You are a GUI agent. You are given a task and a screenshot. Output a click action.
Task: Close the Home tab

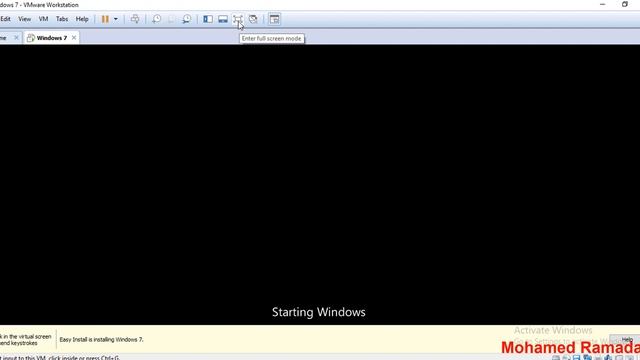click(x=16, y=38)
